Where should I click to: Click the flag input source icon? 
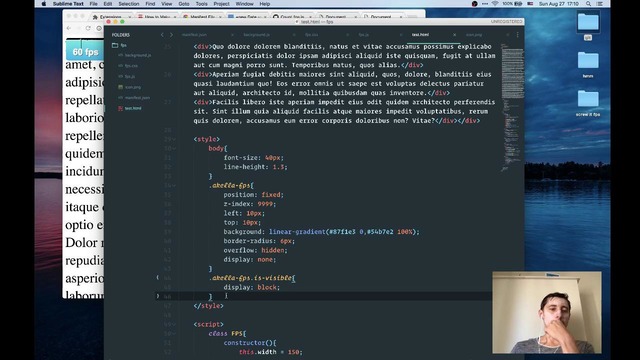click(530, 4)
